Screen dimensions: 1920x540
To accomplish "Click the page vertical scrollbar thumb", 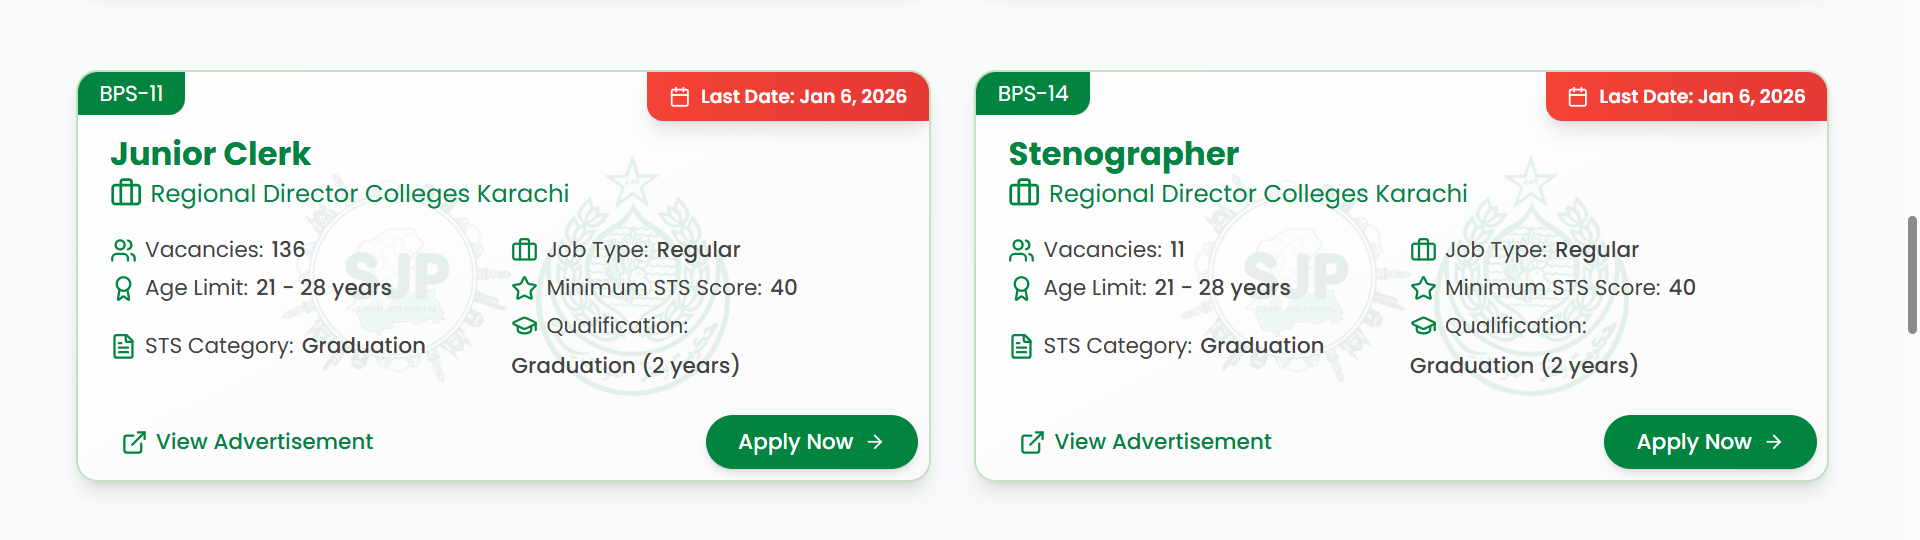I will coord(1912,274).
